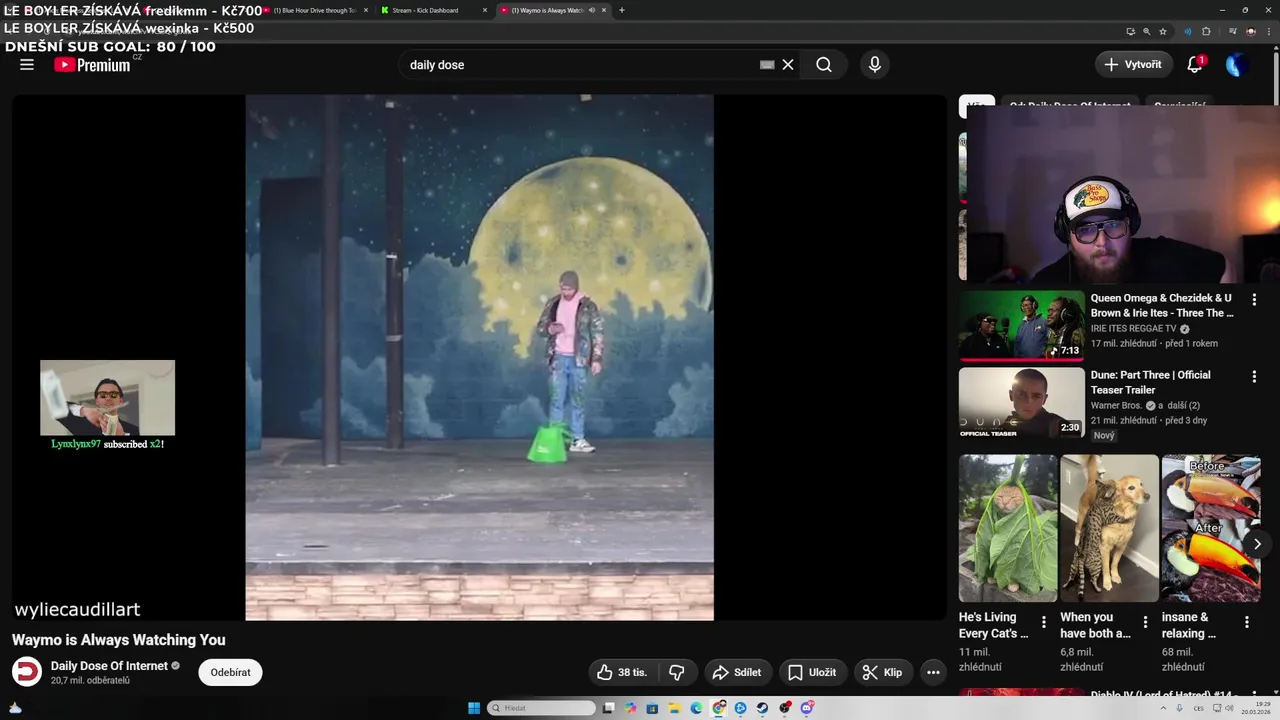
Task: Open the cat under leaf short thumbnail
Action: pos(1007,529)
